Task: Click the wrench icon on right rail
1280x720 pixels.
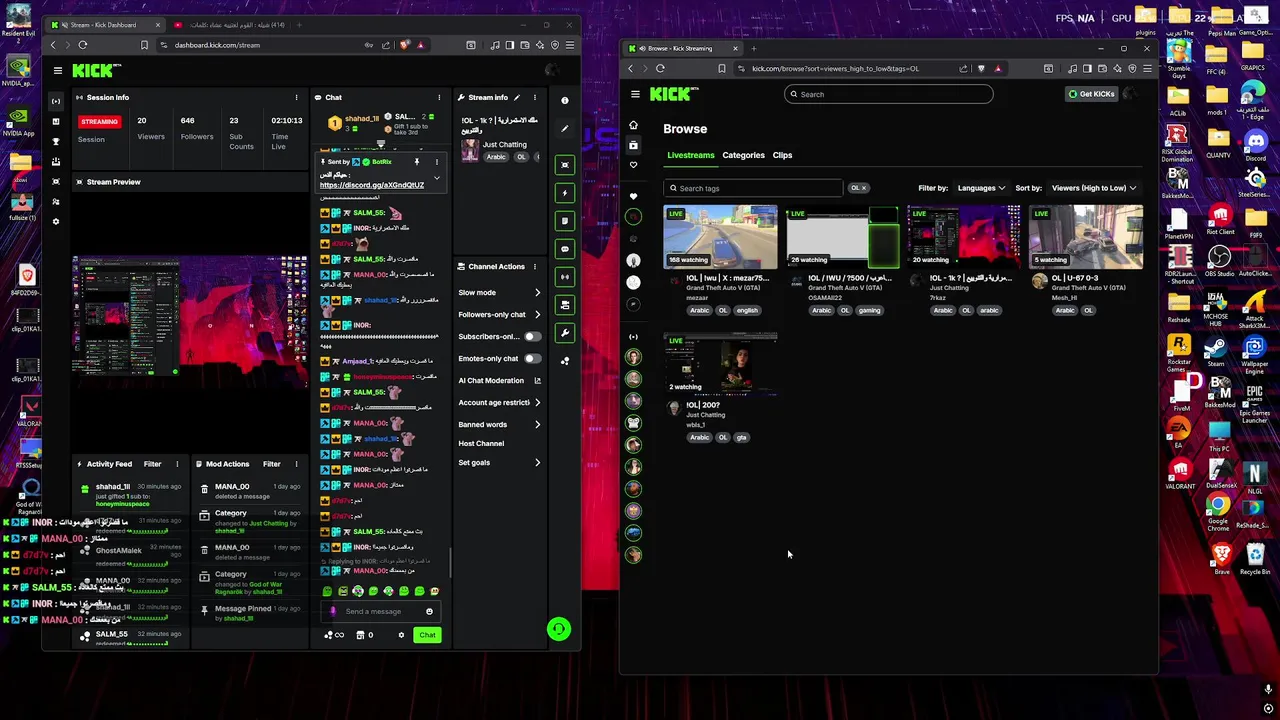Action: tap(565, 333)
